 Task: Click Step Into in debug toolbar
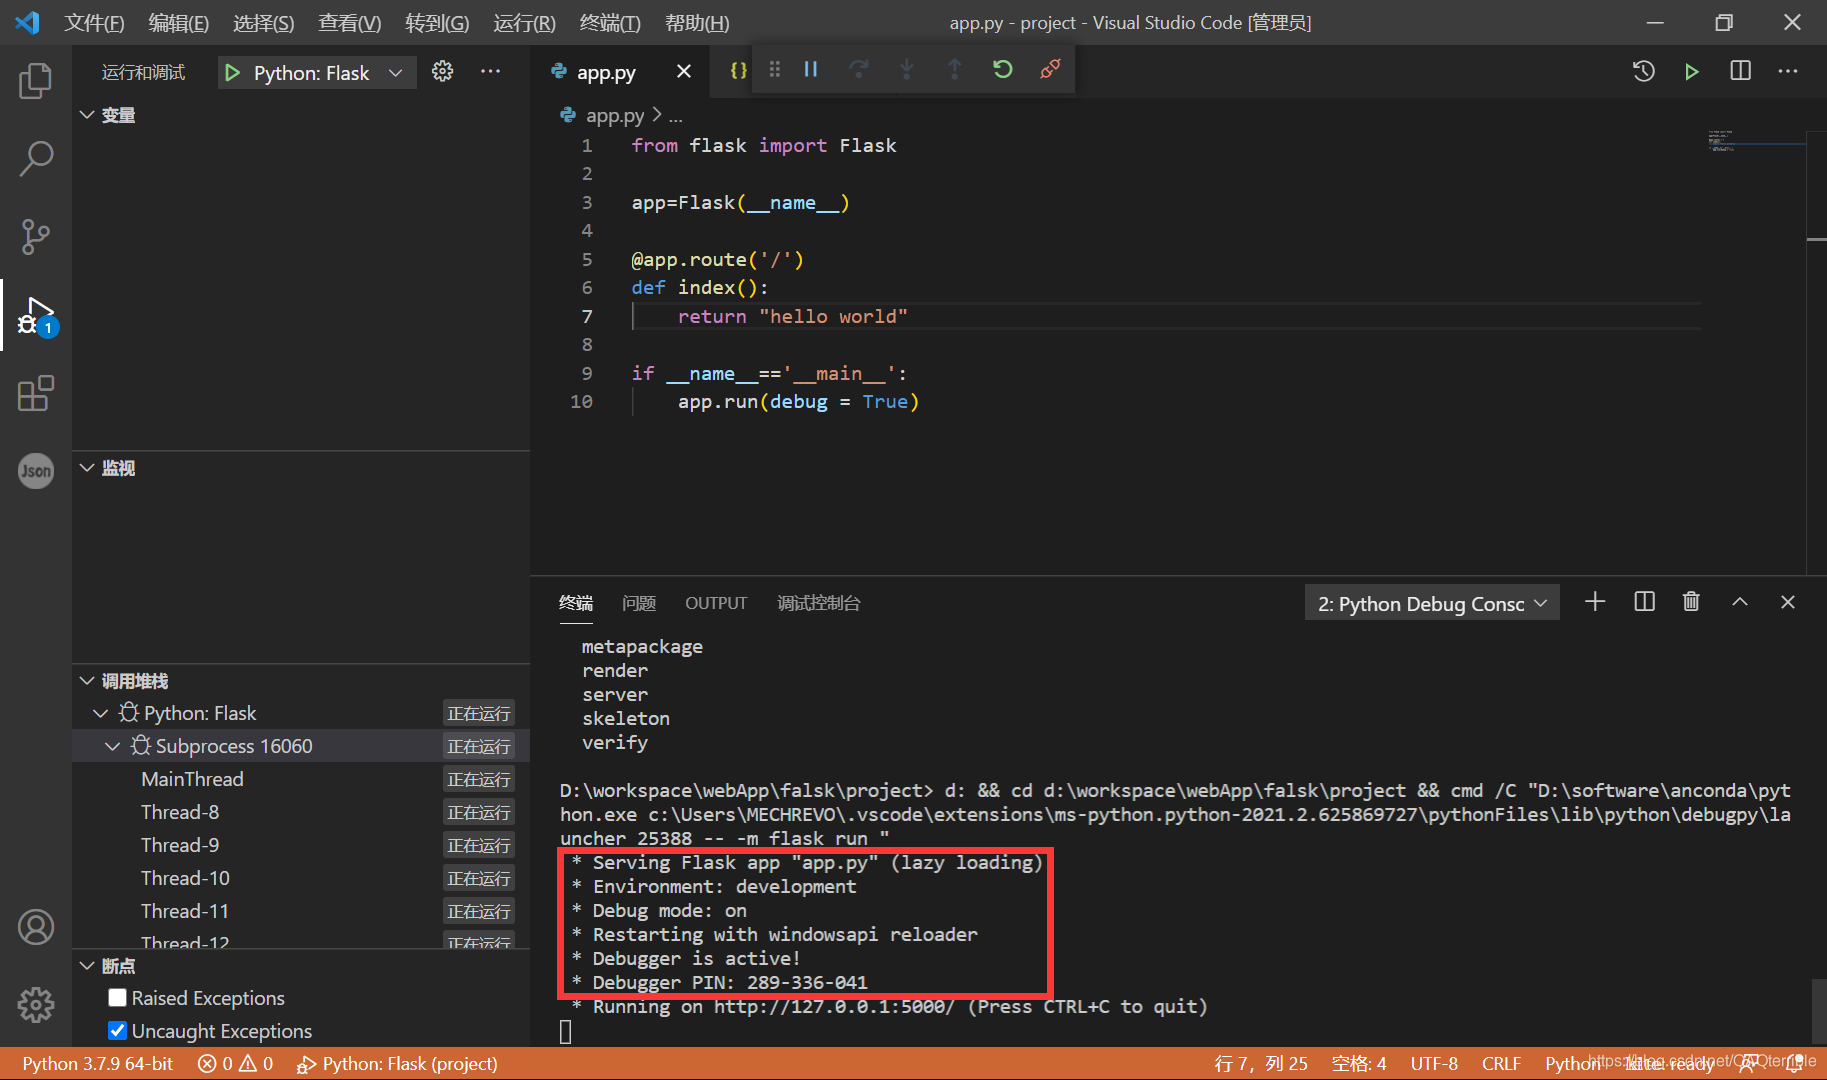click(906, 69)
